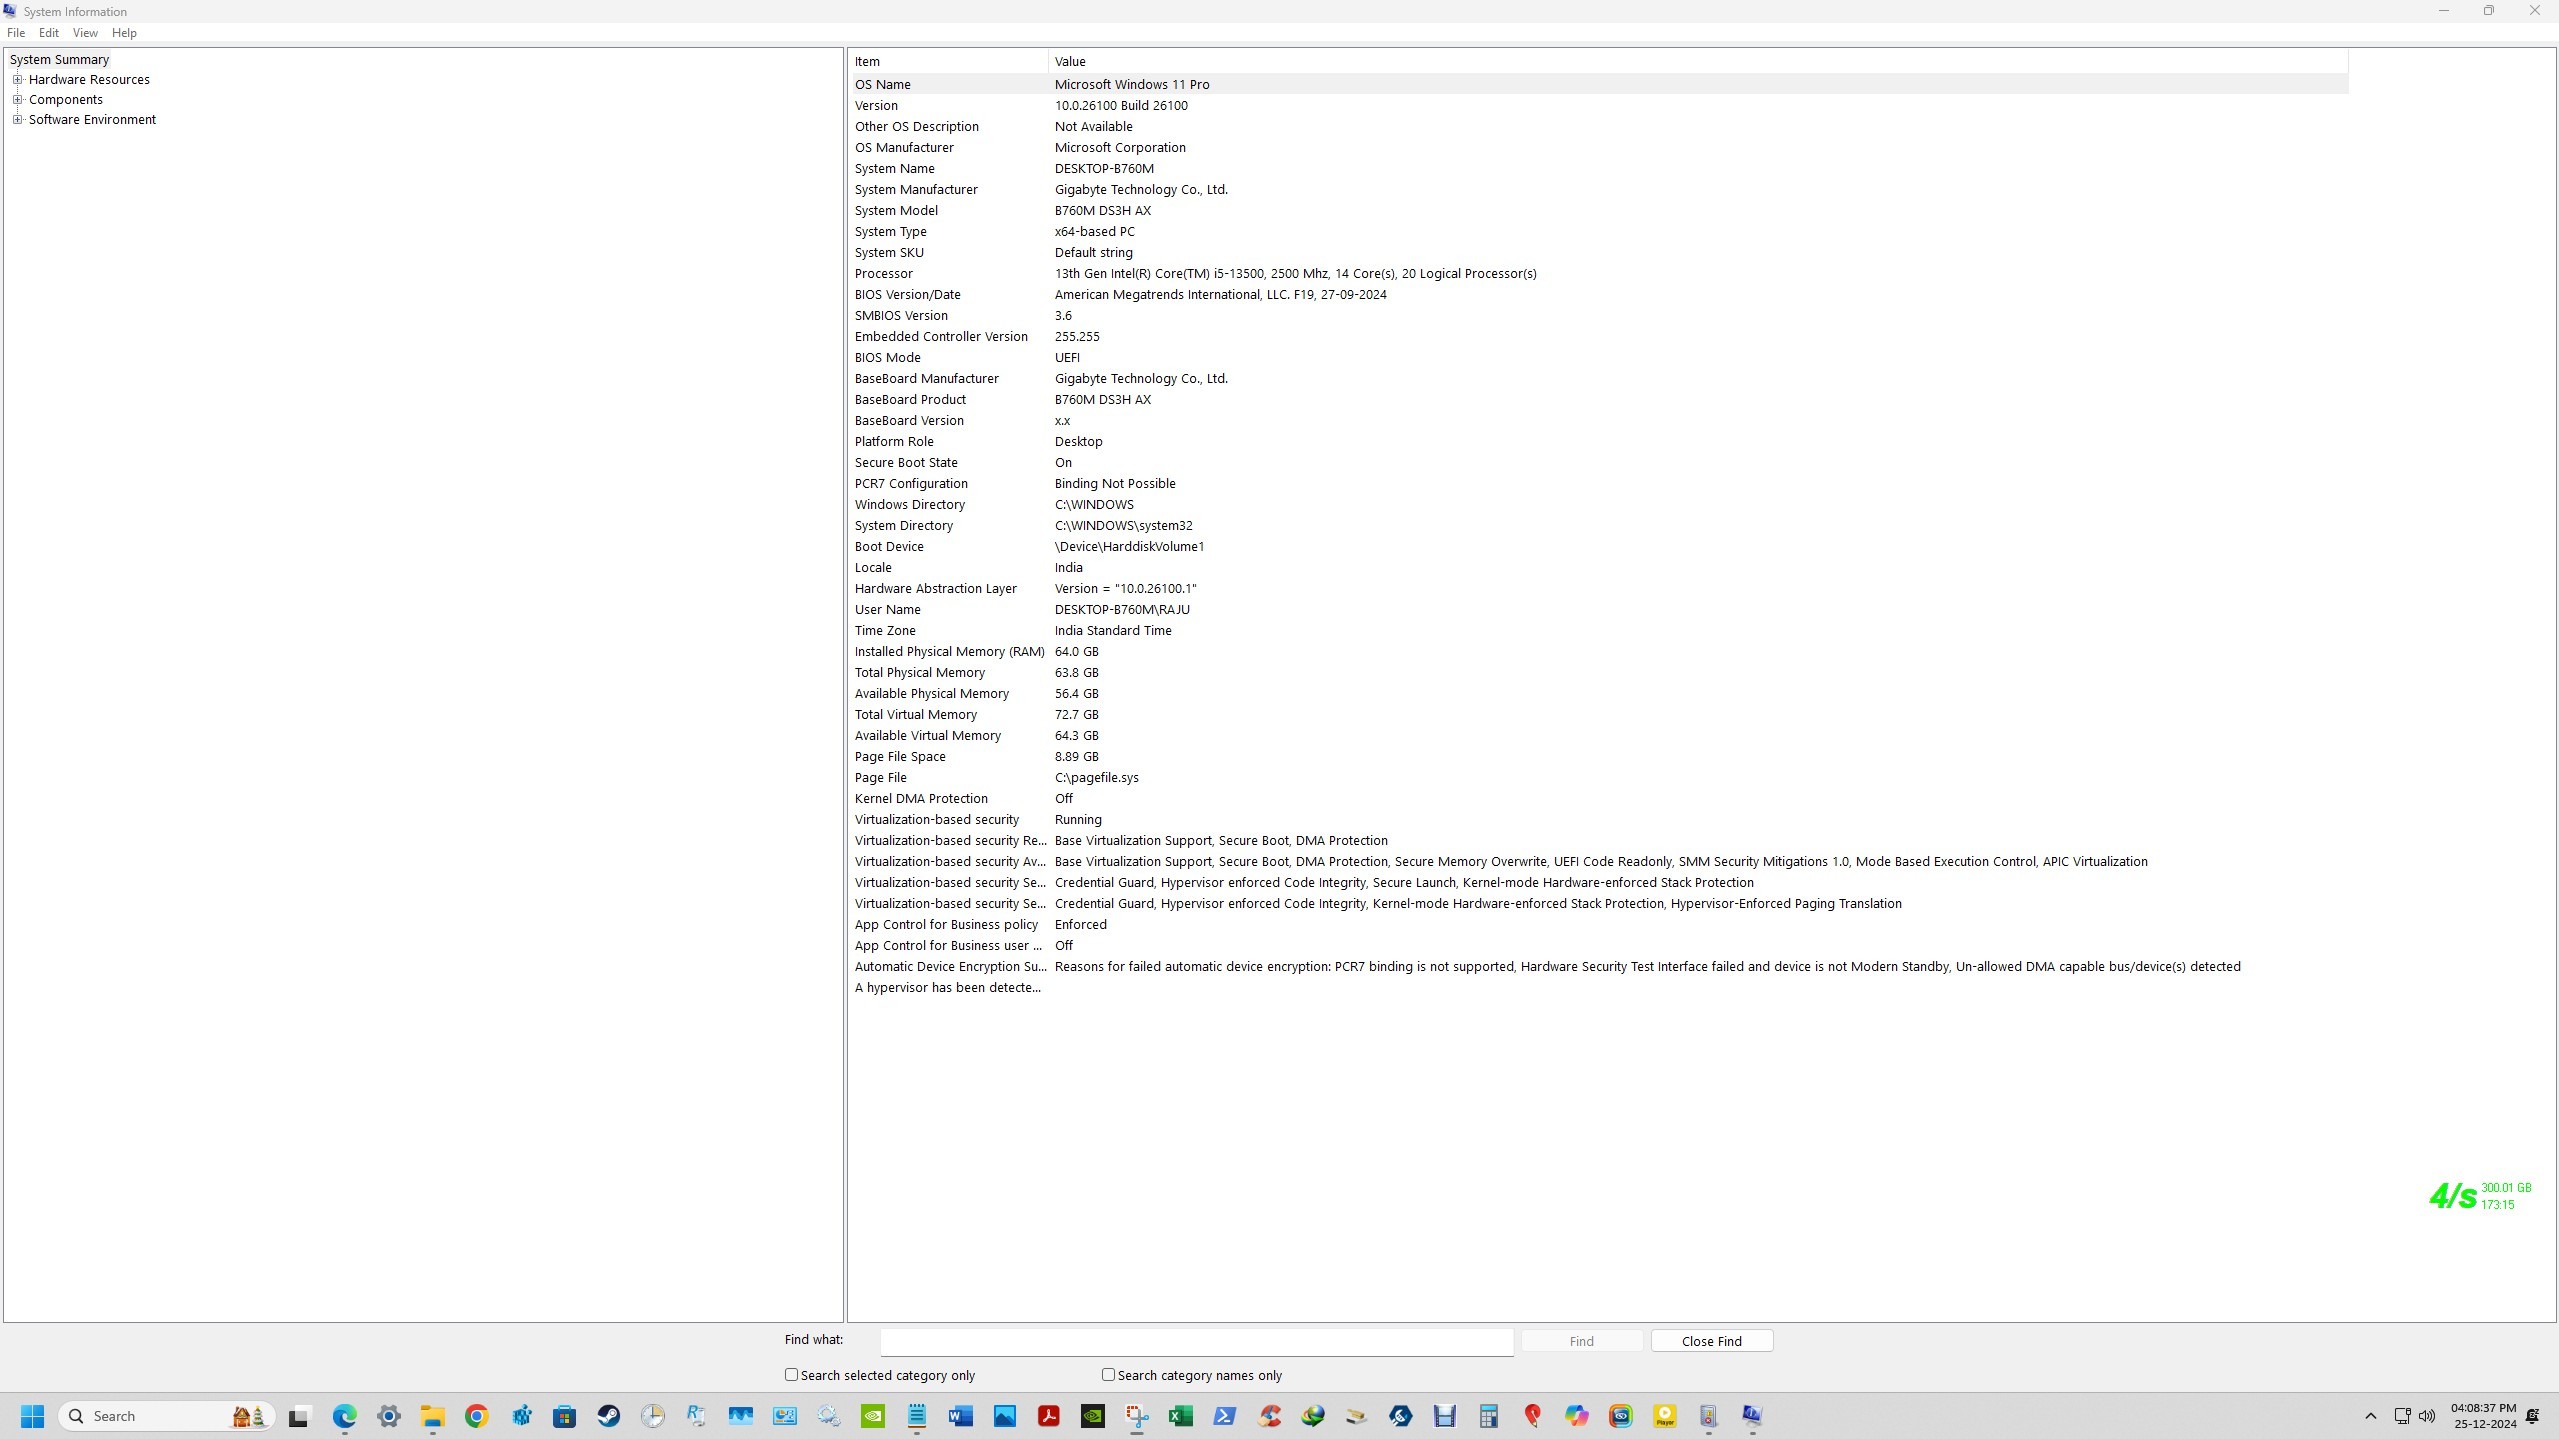Show hidden system tray icons

[x=2370, y=1416]
